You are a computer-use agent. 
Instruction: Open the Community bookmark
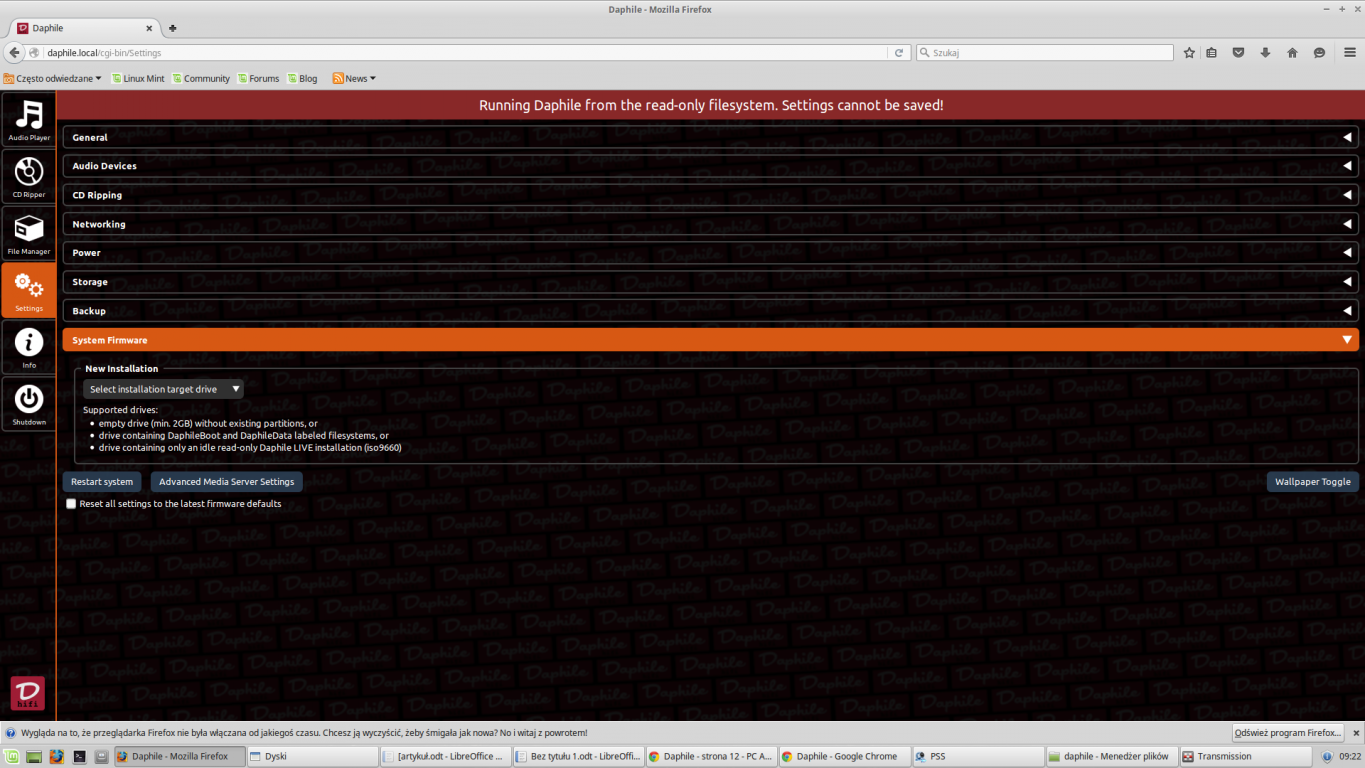point(201,78)
